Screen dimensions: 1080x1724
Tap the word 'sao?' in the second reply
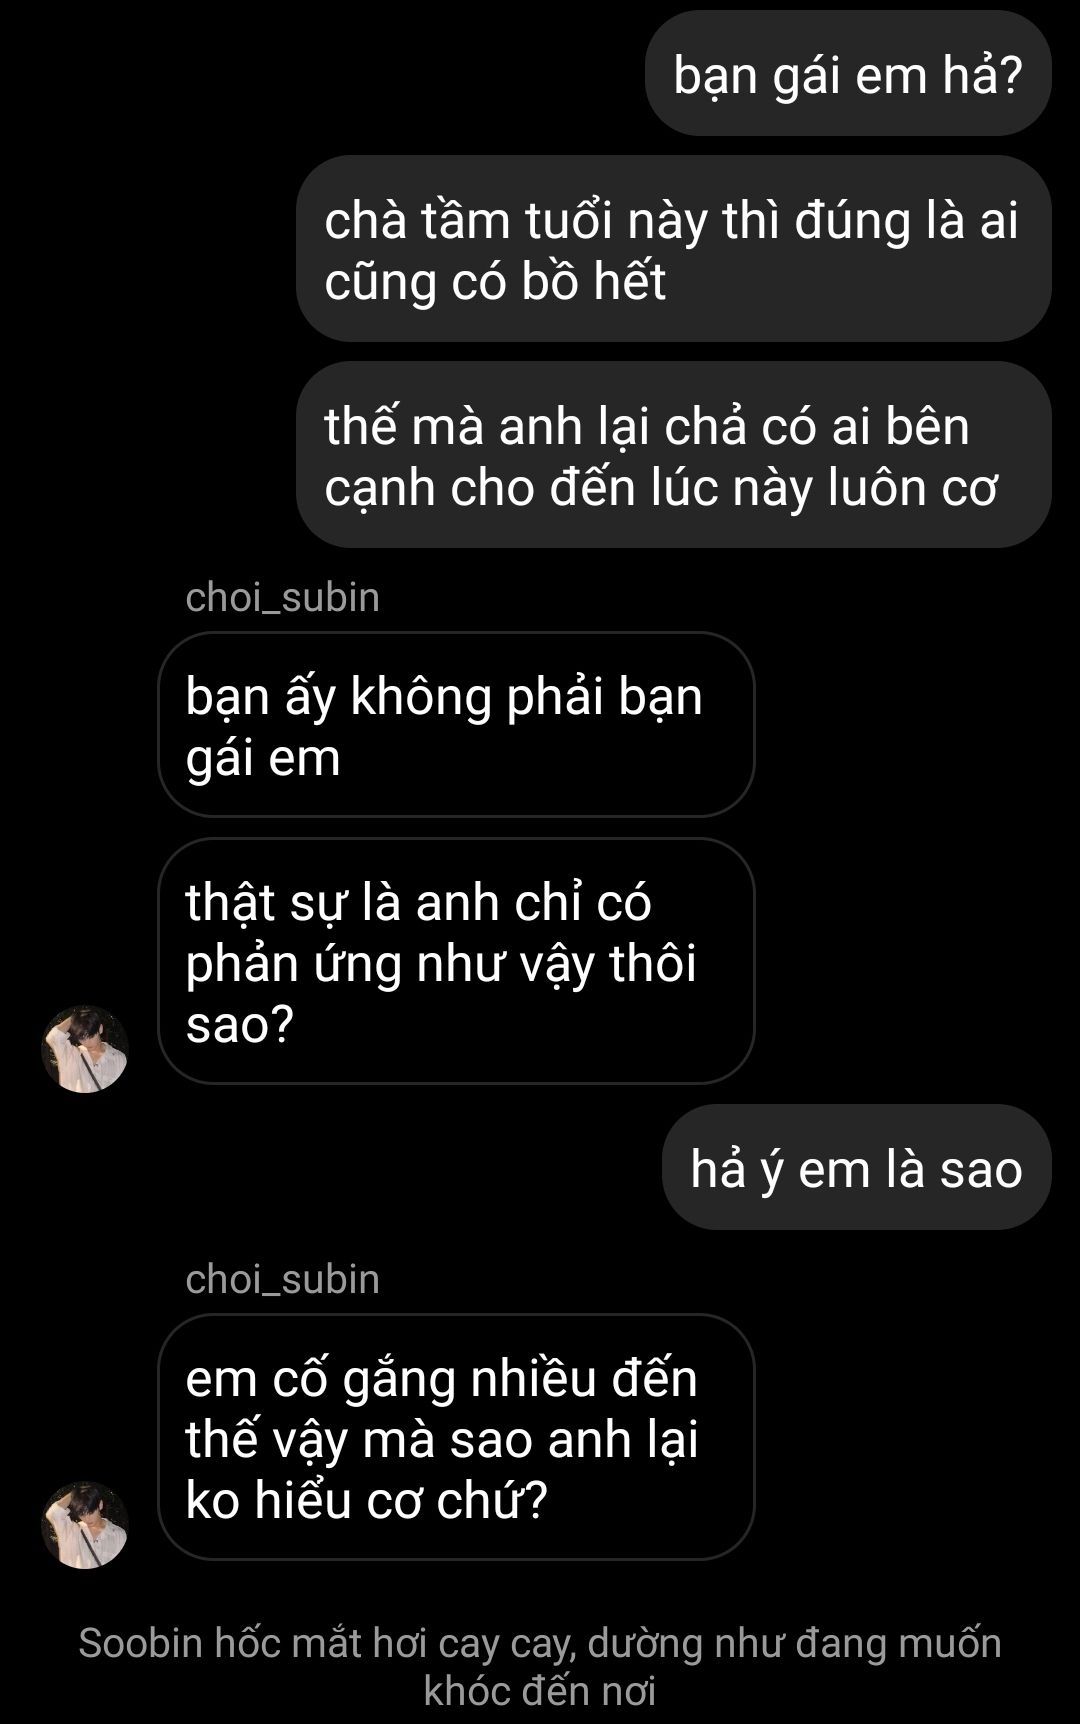coord(240,1024)
